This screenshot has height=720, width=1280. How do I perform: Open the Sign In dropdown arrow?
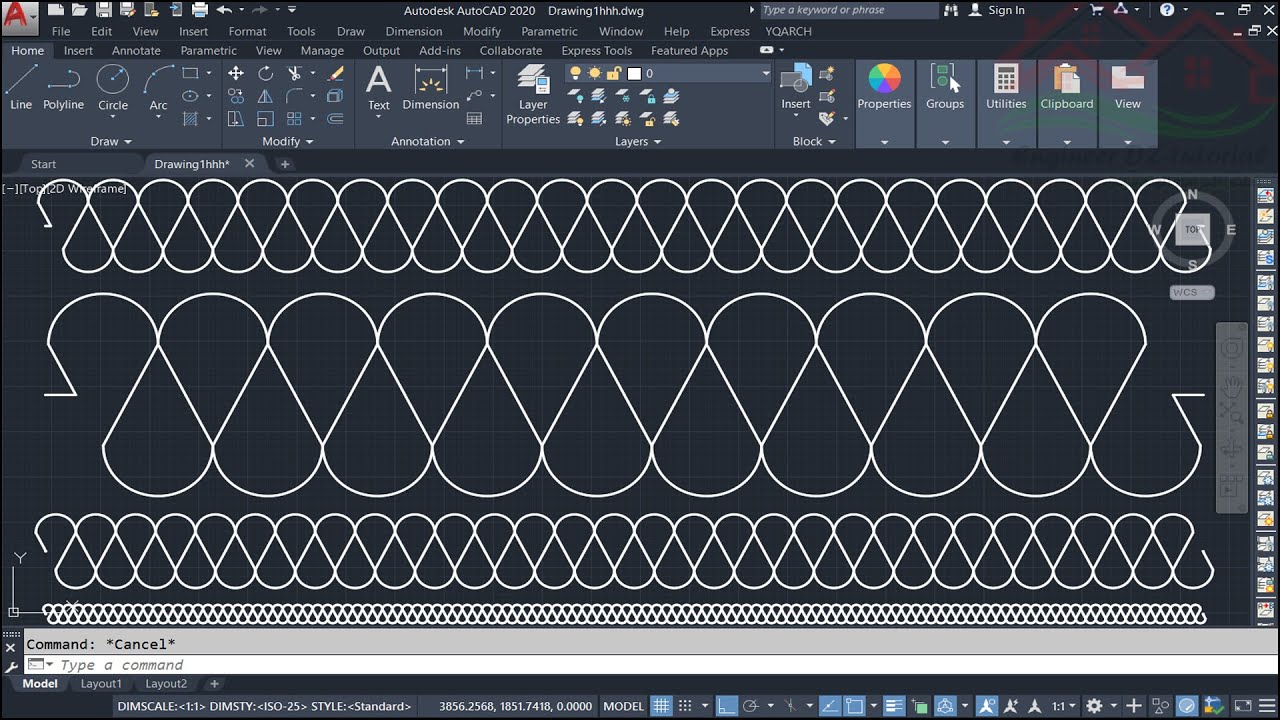1076,10
